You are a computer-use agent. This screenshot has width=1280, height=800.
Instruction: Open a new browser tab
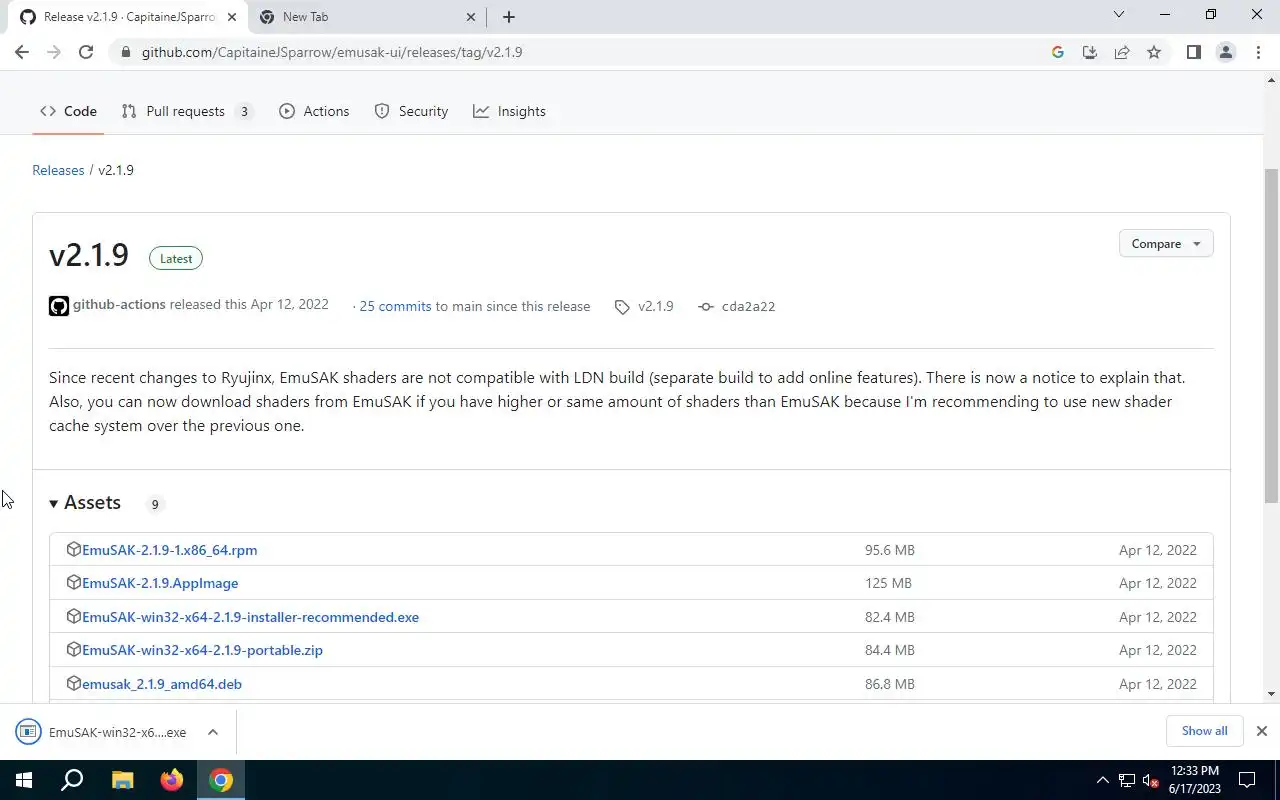pos(509,17)
